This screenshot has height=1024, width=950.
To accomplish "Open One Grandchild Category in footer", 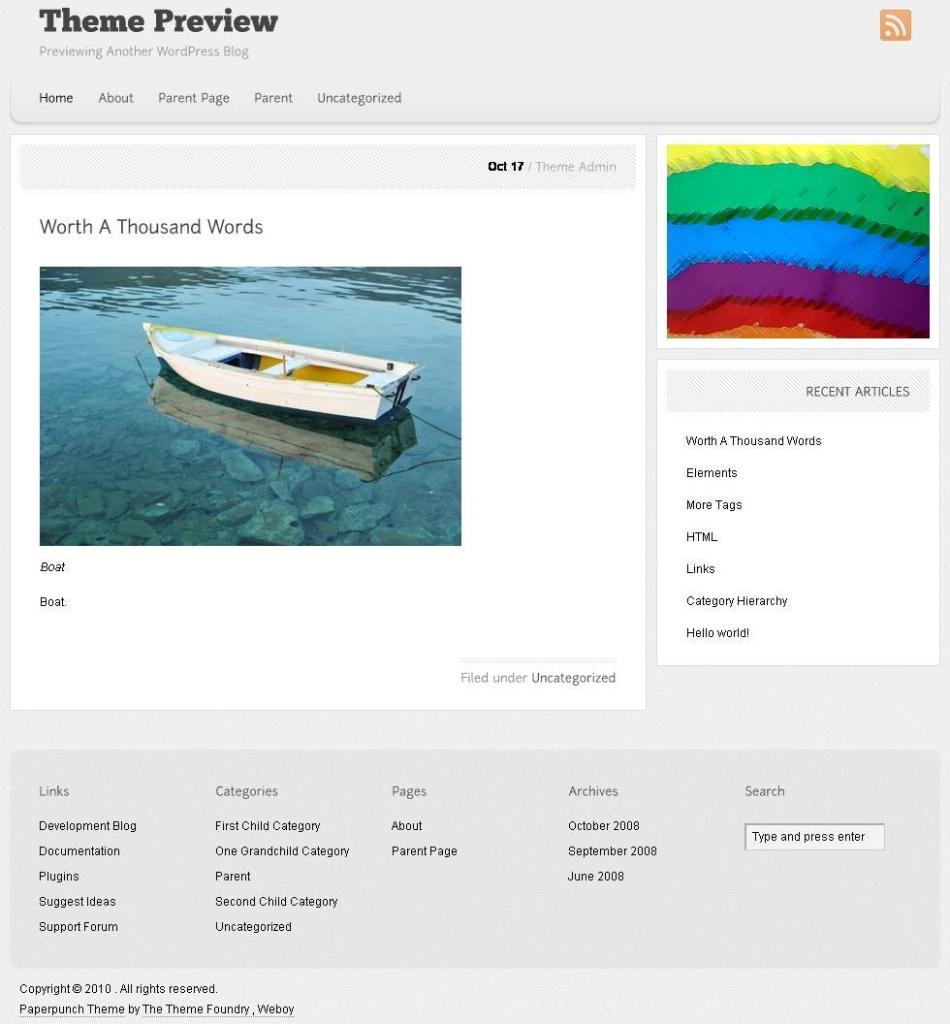I will 282,851.
